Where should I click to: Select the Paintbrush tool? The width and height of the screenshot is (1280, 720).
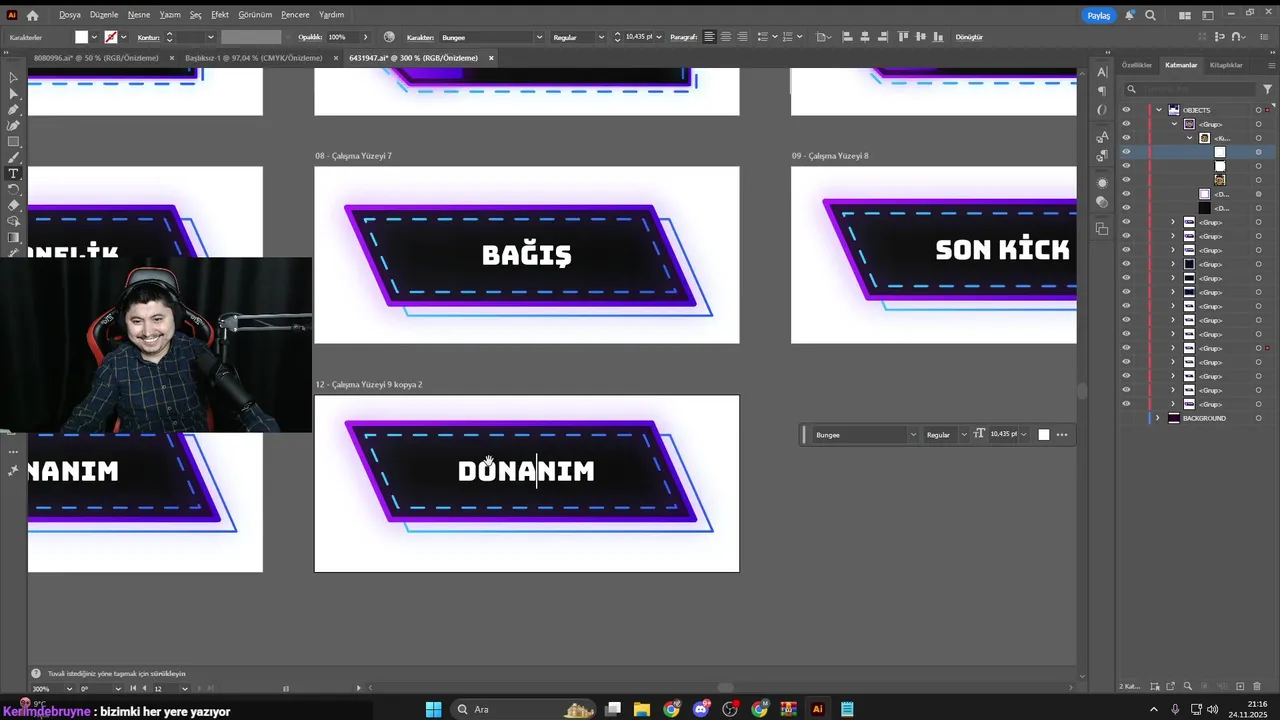coord(13,158)
